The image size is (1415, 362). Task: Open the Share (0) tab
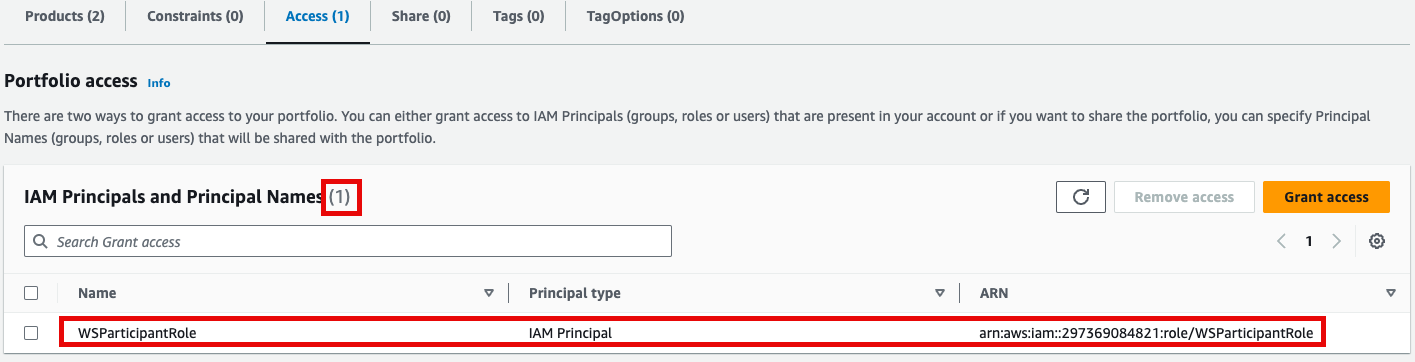420,17
